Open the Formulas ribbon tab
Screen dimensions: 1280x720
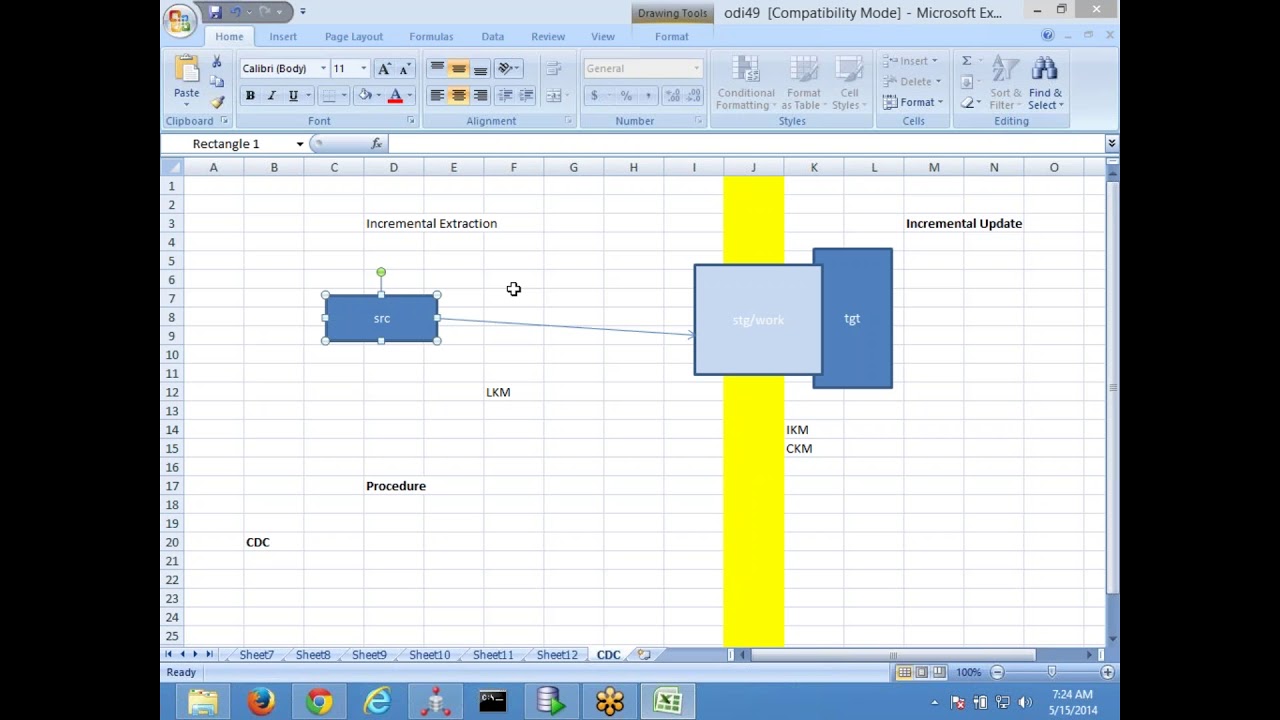point(431,36)
